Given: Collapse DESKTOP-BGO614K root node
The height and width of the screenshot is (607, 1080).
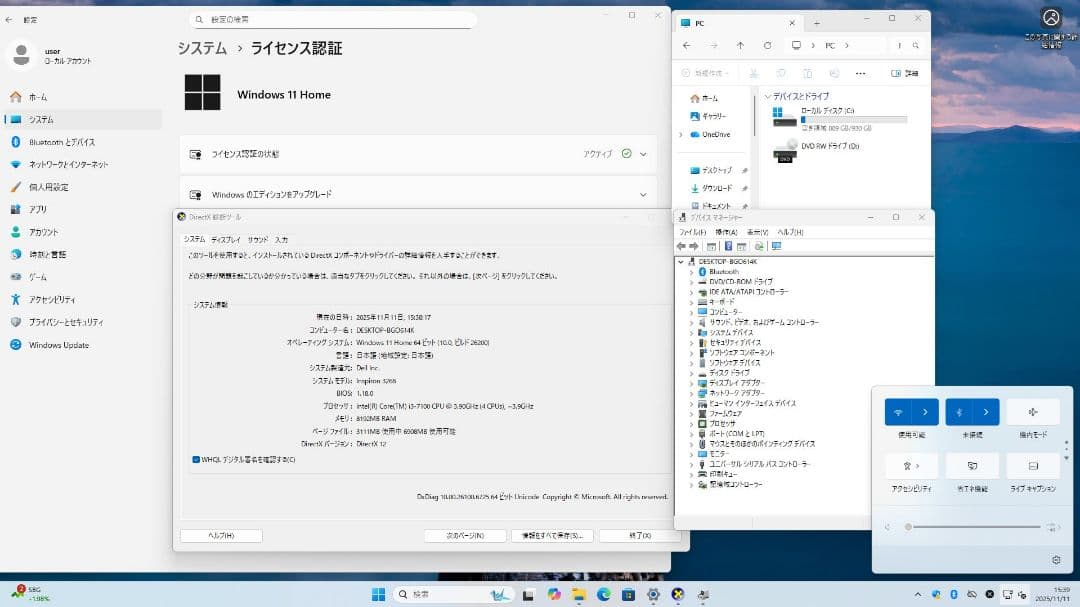Looking at the screenshot, I should tap(681, 262).
